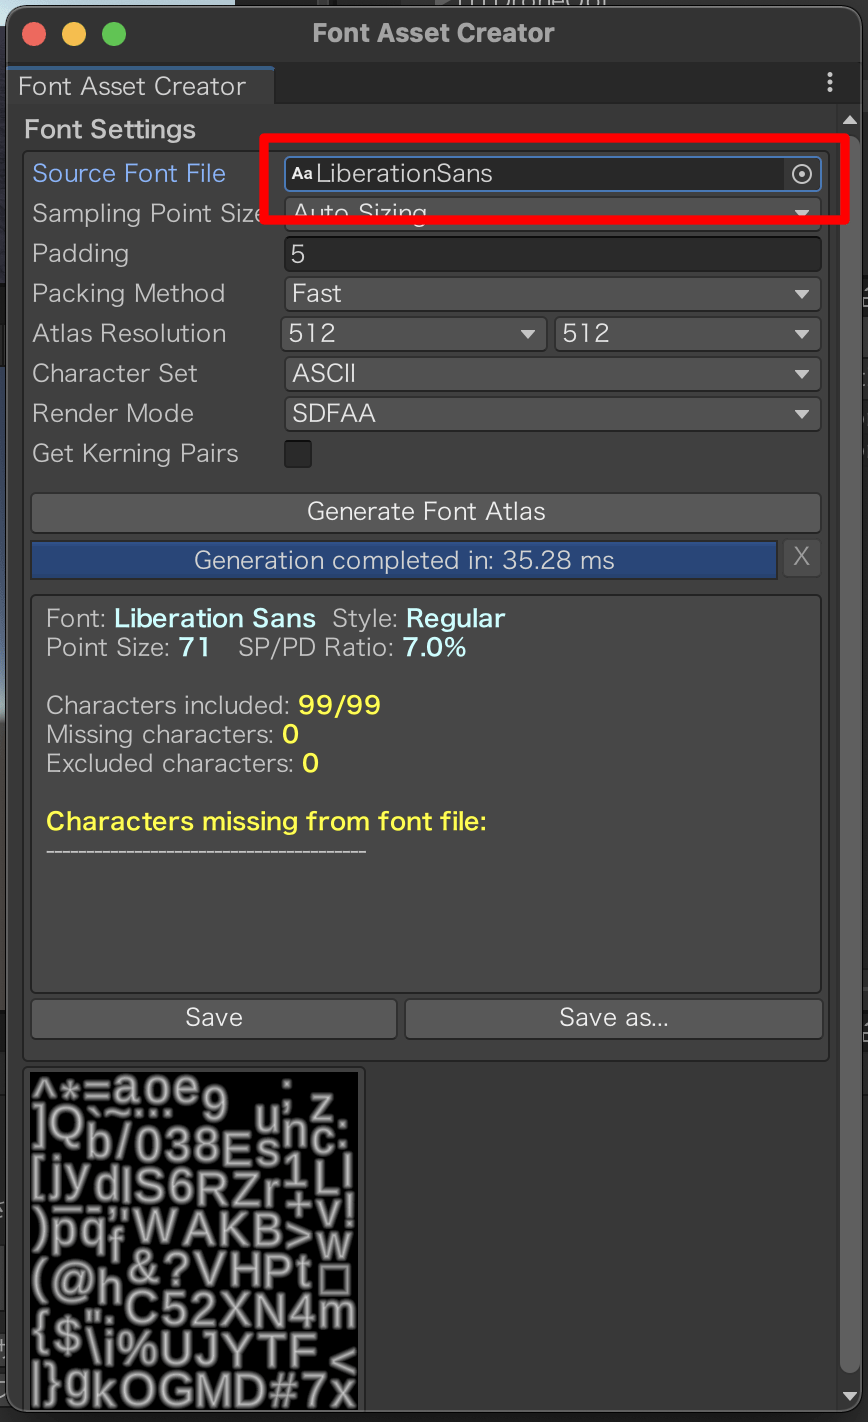Click the green zoom window button

[114, 34]
